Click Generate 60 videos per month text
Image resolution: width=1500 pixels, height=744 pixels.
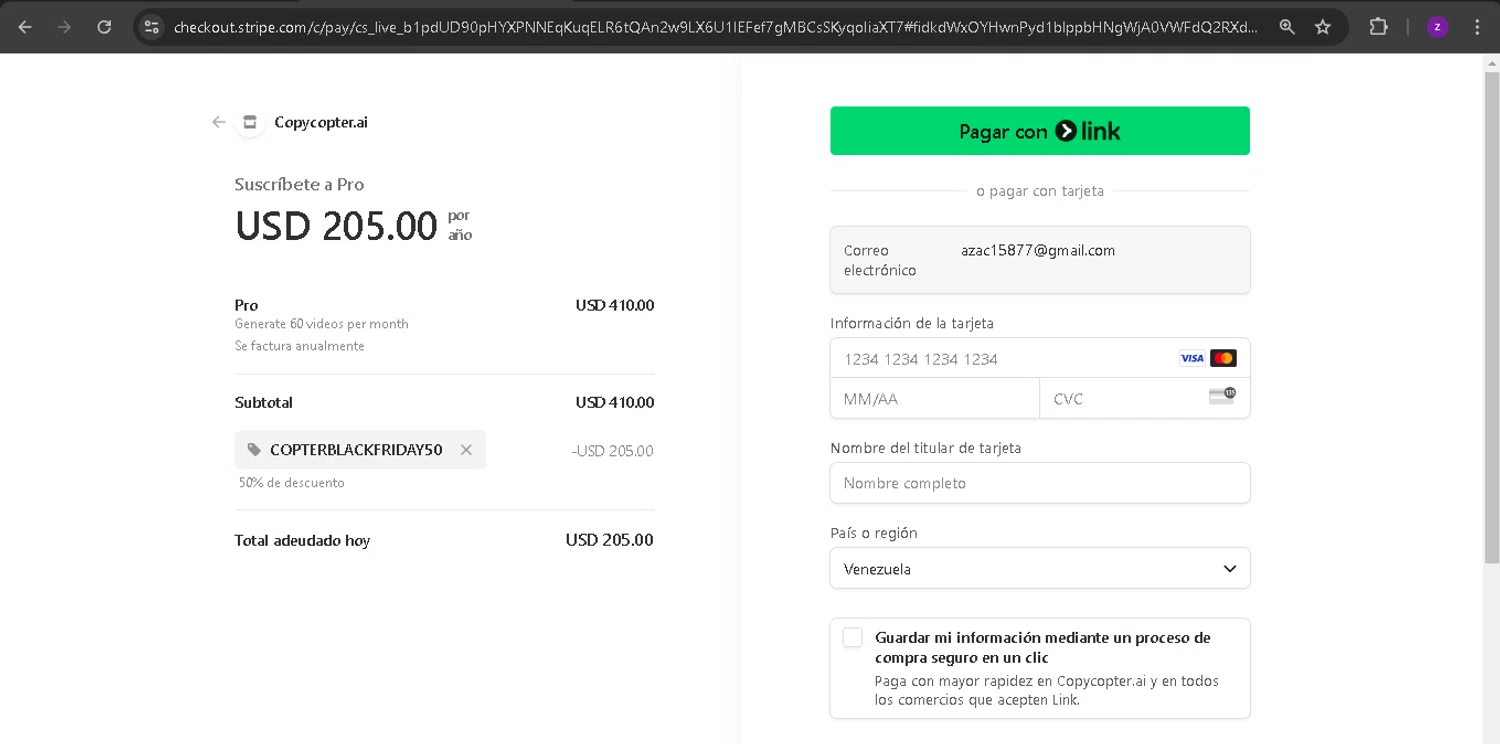pyautogui.click(x=321, y=324)
